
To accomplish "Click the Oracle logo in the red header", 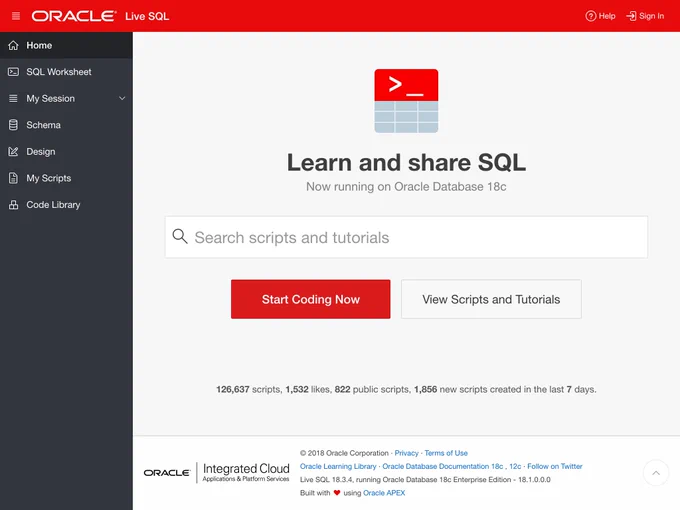I will point(74,16).
